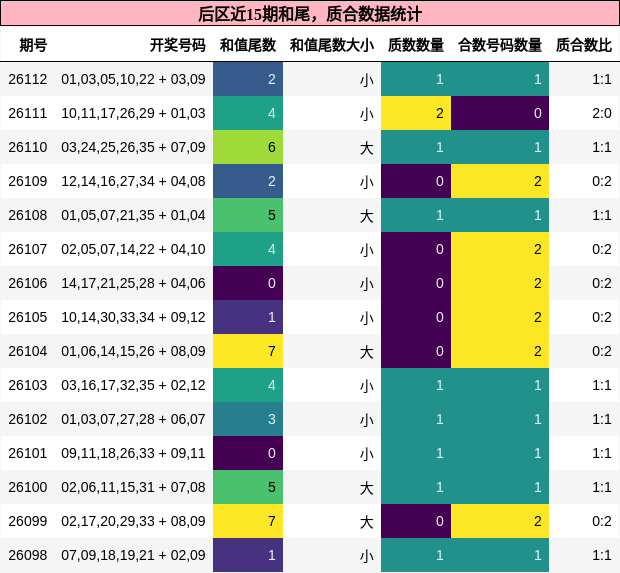Select draw numbers 02,05,07,14,22 + 04,10
The image size is (620, 573).
point(133,249)
